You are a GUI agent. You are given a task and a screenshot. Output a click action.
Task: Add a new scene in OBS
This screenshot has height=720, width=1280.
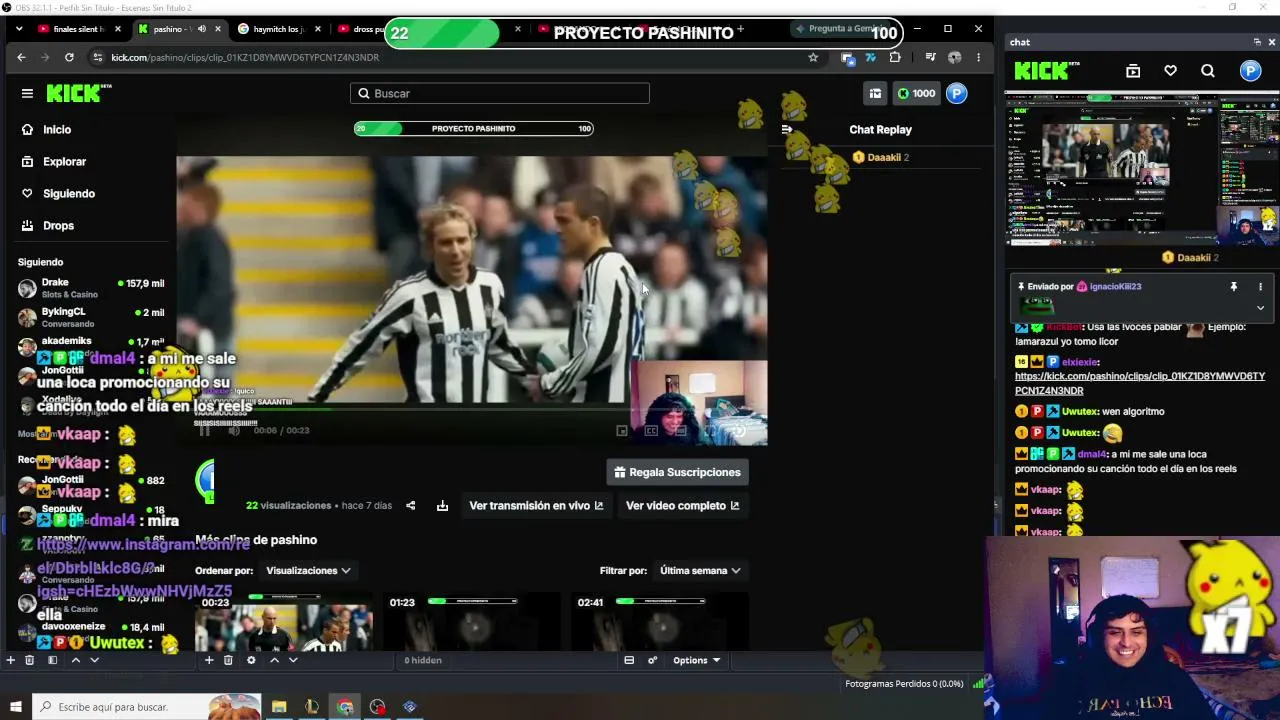(10, 660)
